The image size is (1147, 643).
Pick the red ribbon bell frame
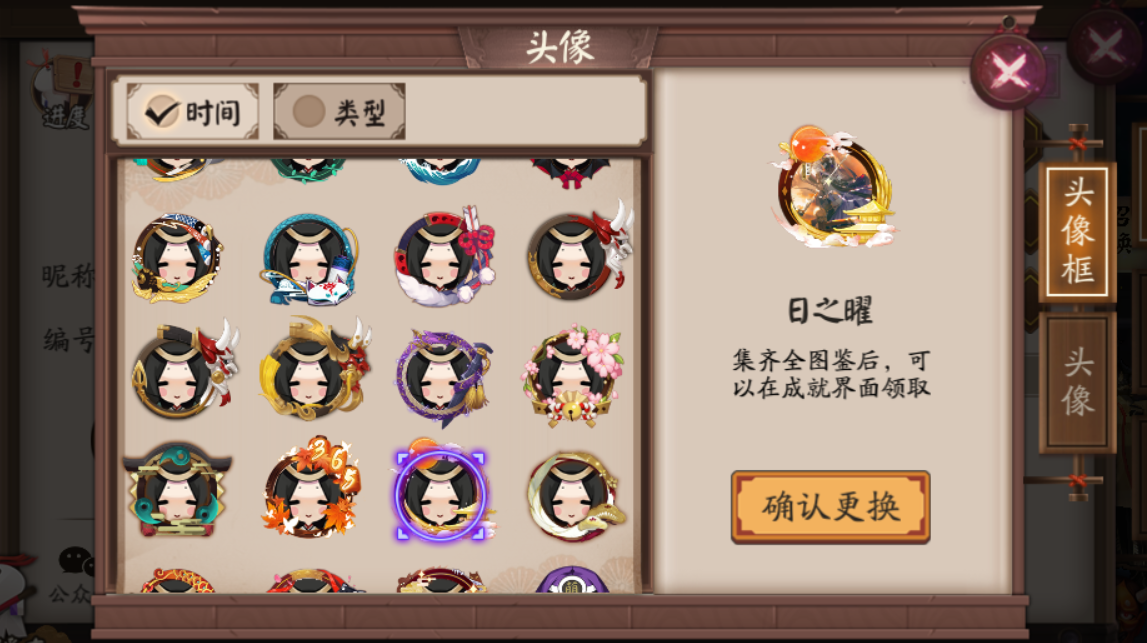point(444,256)
